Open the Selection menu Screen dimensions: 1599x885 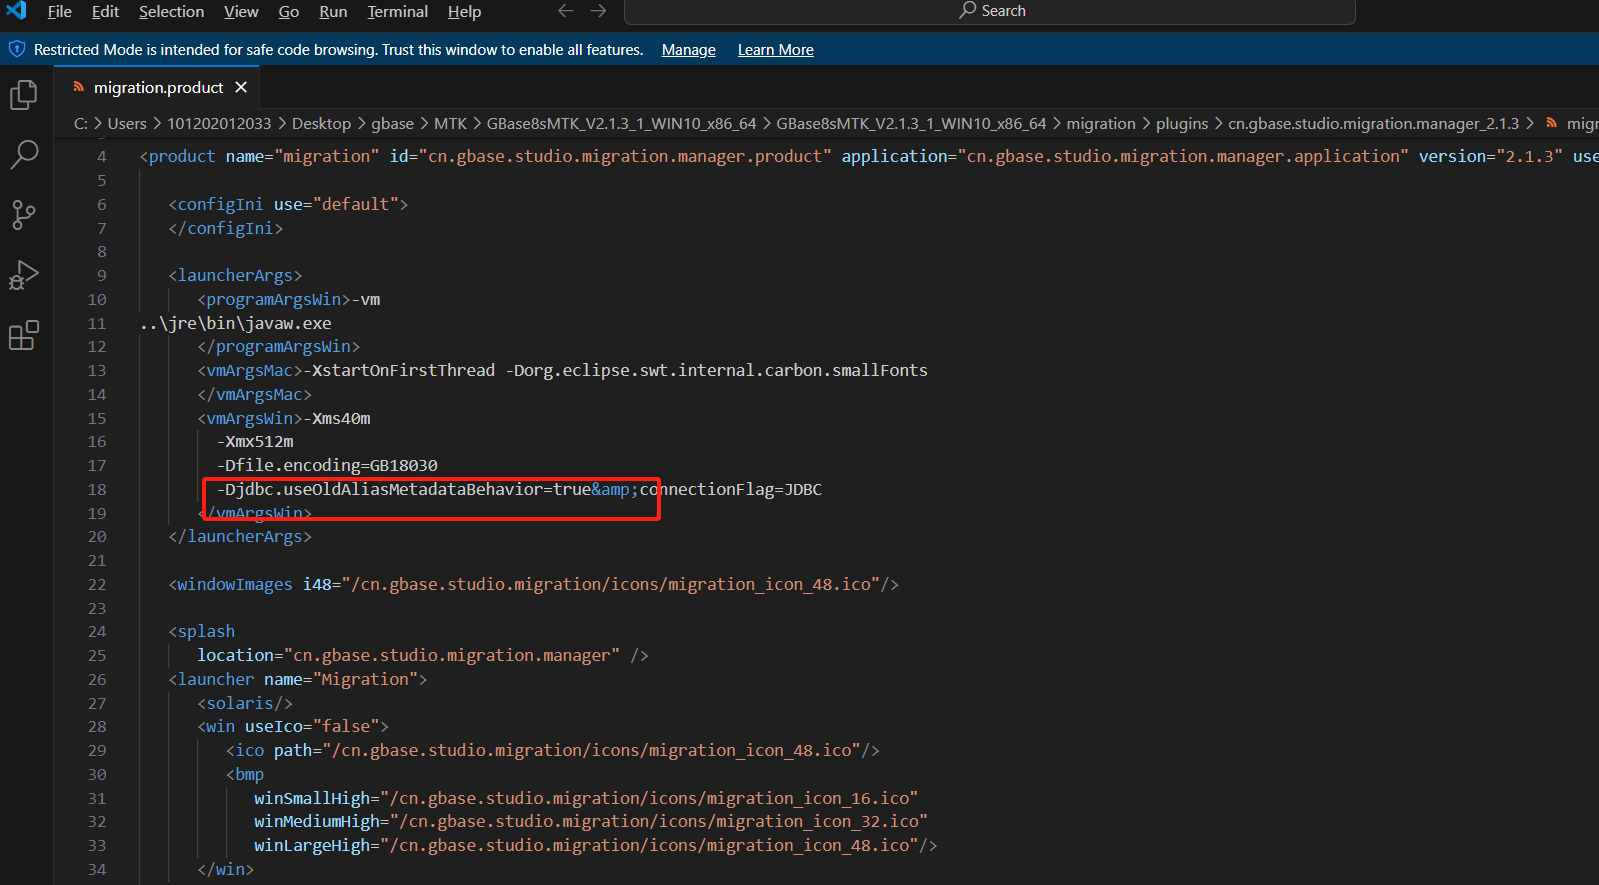coord(171,11)
